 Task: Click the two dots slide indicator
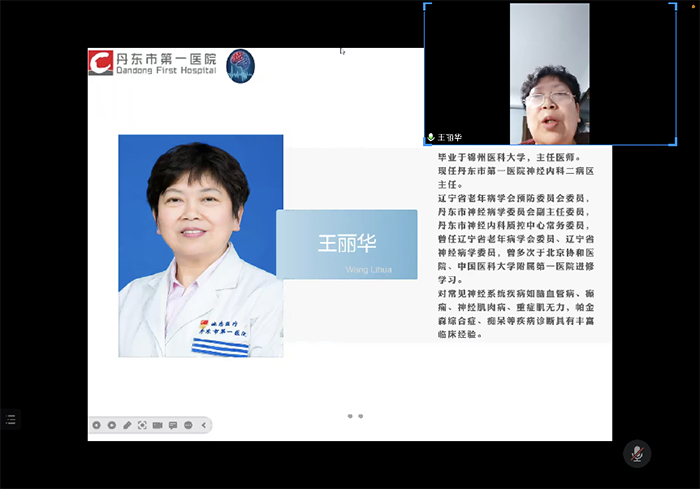(x=355, y=416)
